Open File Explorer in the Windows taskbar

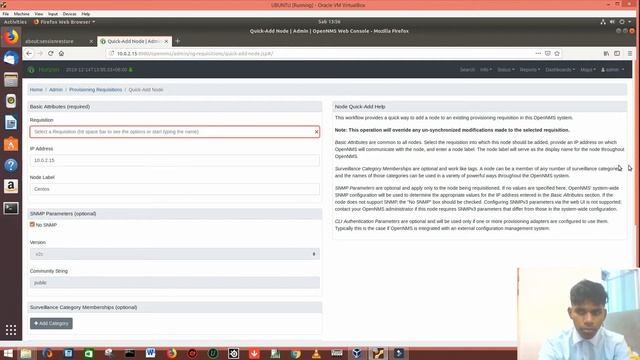26,353
